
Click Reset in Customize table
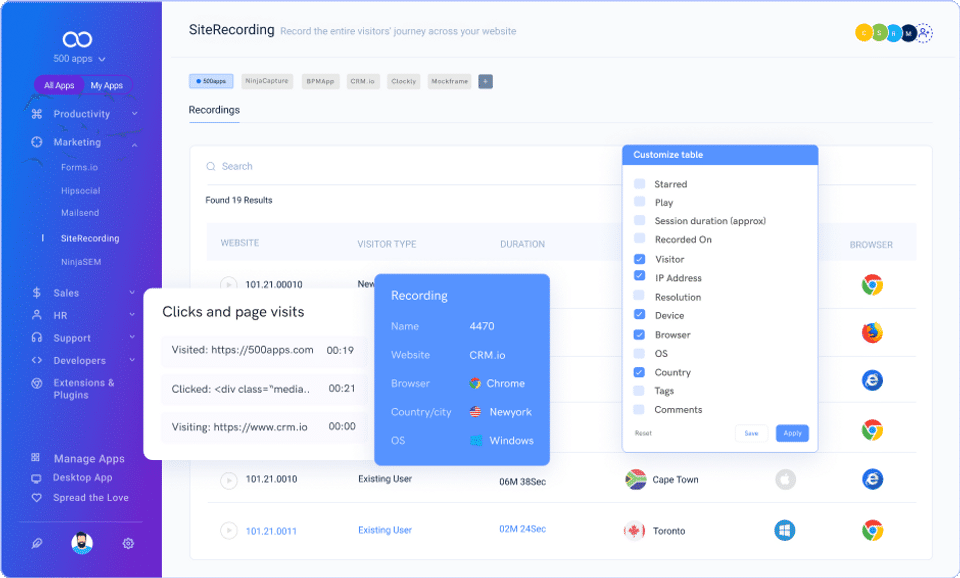click(643, 433)
